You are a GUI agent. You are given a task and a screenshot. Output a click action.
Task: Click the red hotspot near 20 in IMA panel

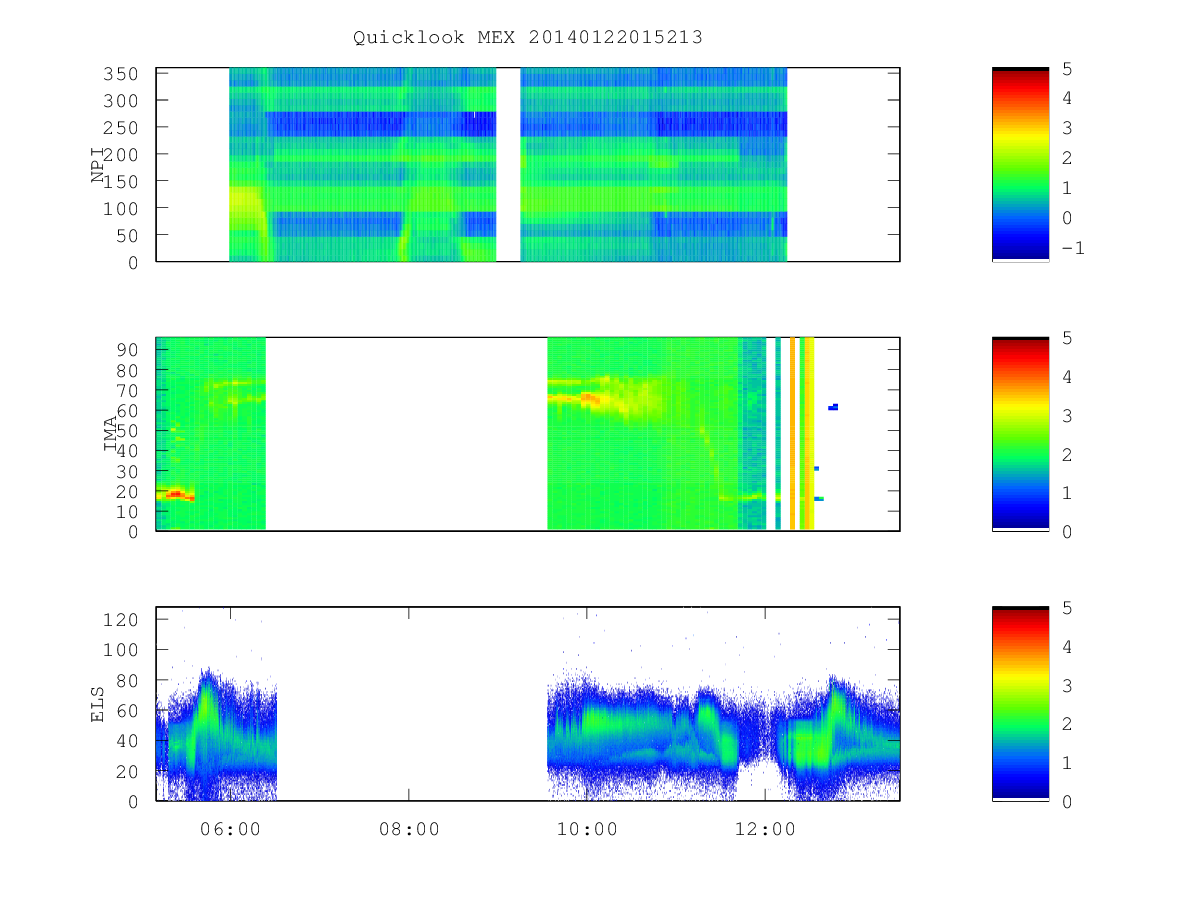tap(176, 494)
